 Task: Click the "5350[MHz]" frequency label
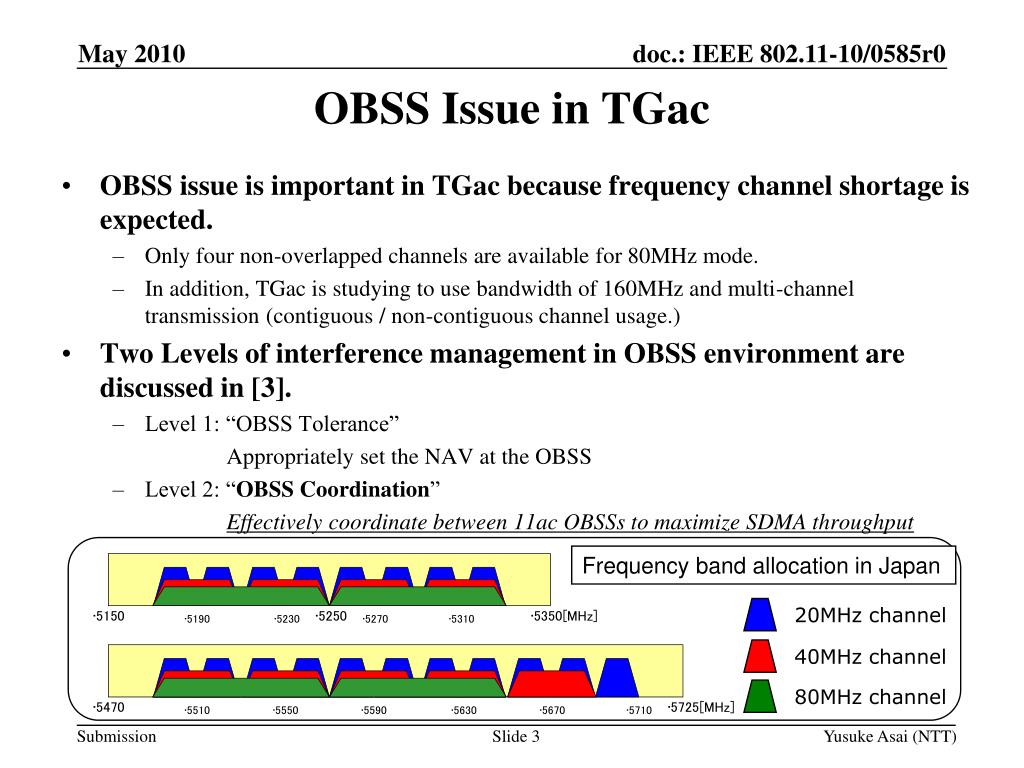point(564,616)
